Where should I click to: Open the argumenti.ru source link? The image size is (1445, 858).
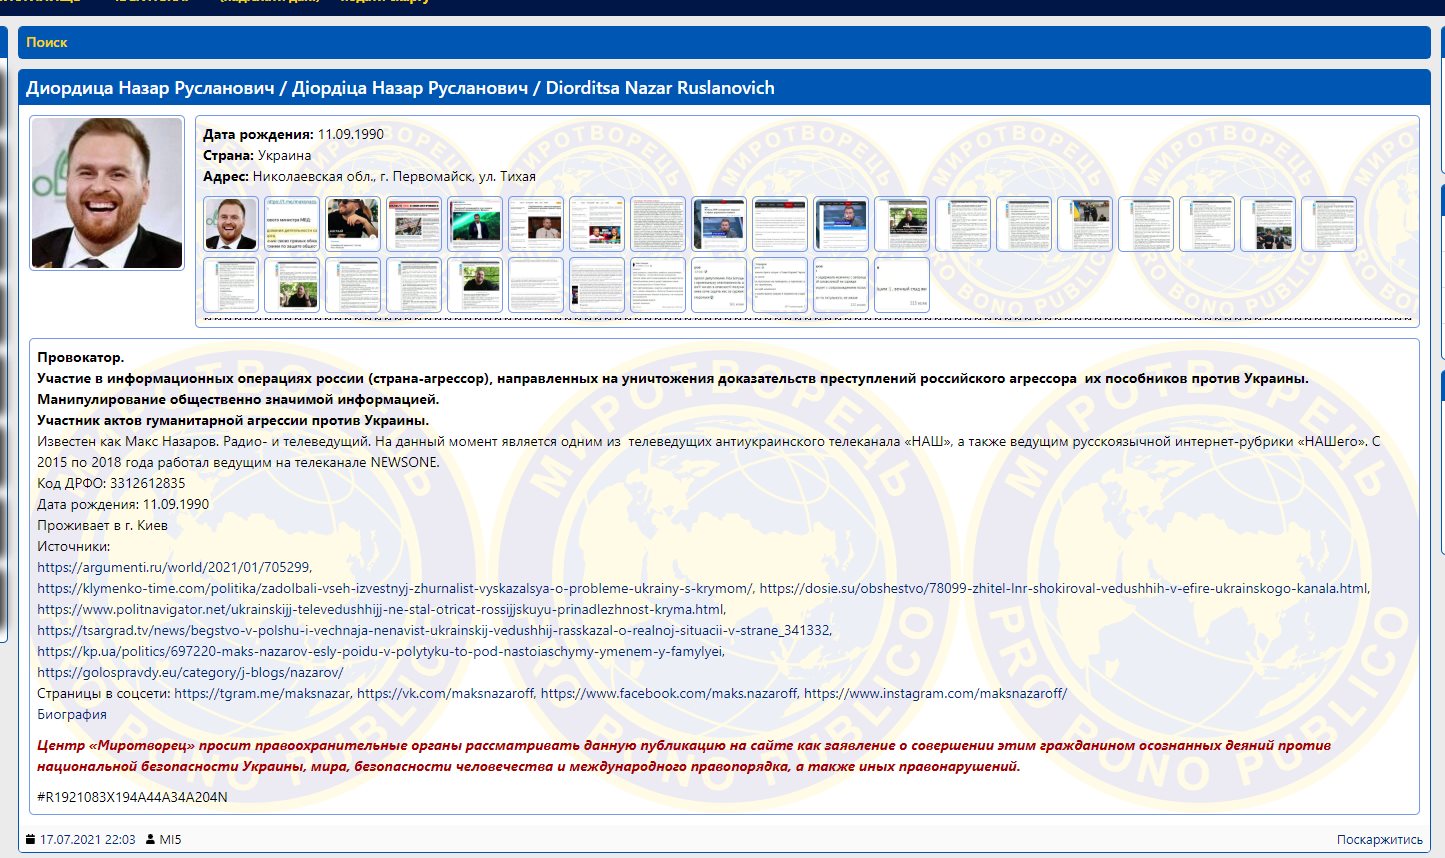click(173, 567)
